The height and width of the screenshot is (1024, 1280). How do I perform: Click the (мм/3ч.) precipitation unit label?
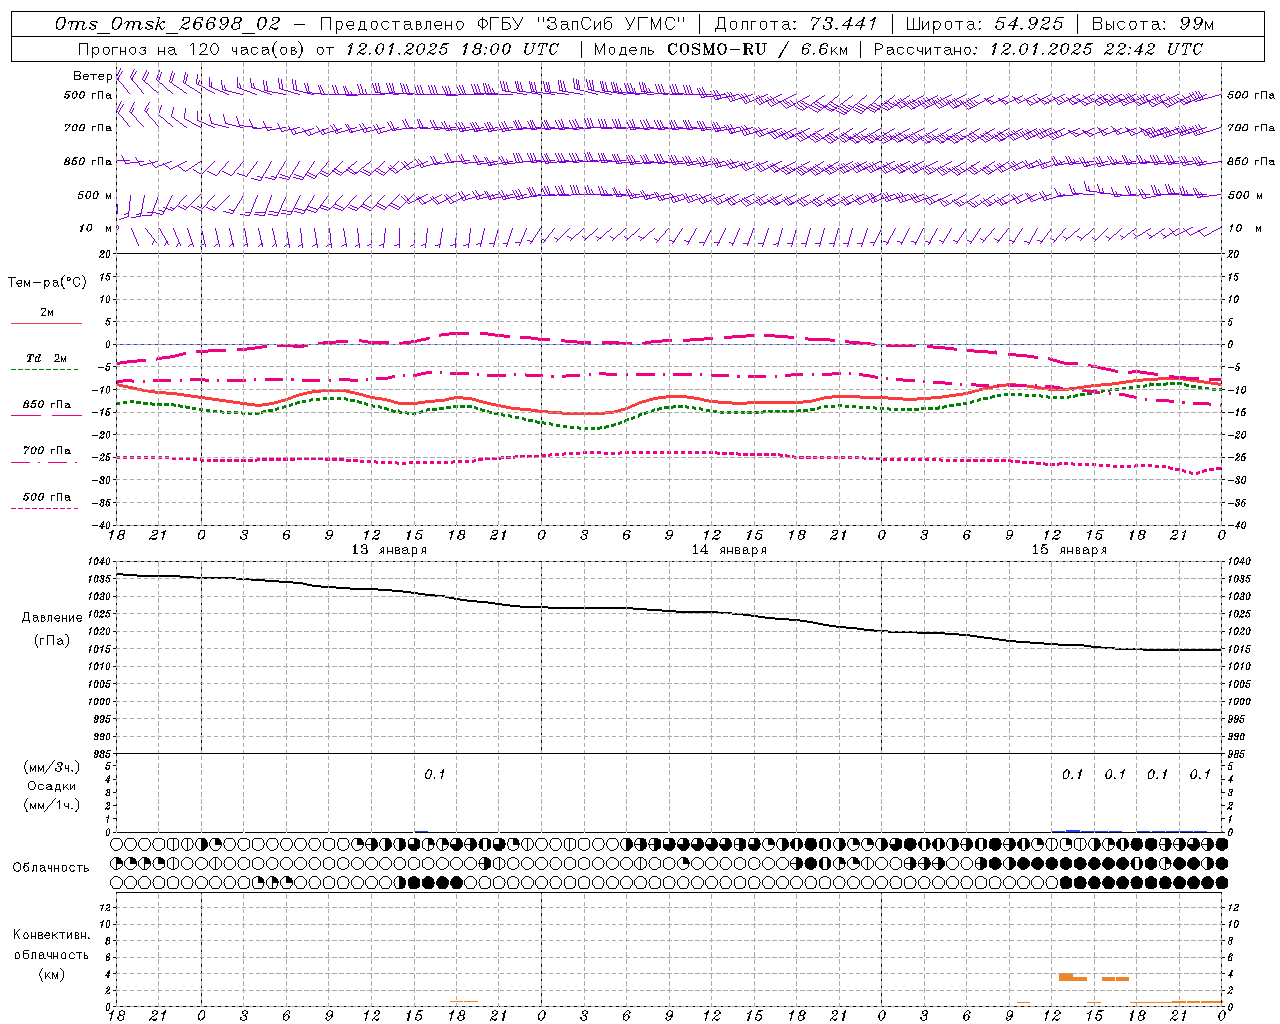click(x=52, y=767)
